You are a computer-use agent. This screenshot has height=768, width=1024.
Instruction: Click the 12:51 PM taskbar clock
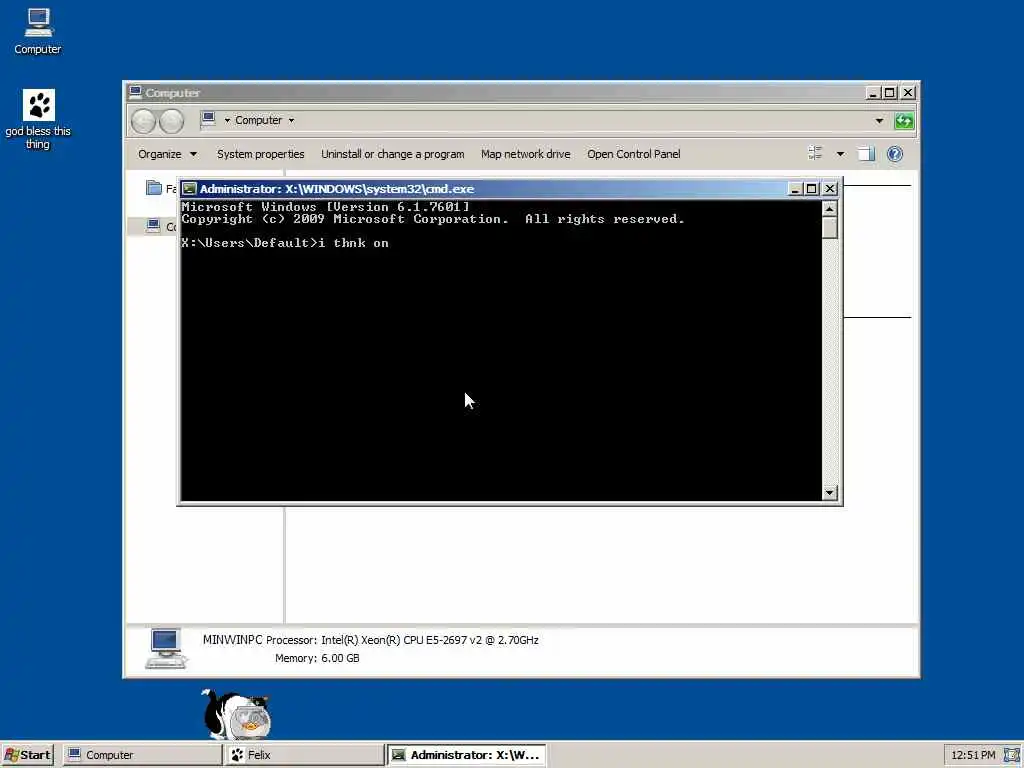click(x=973, y=755)
